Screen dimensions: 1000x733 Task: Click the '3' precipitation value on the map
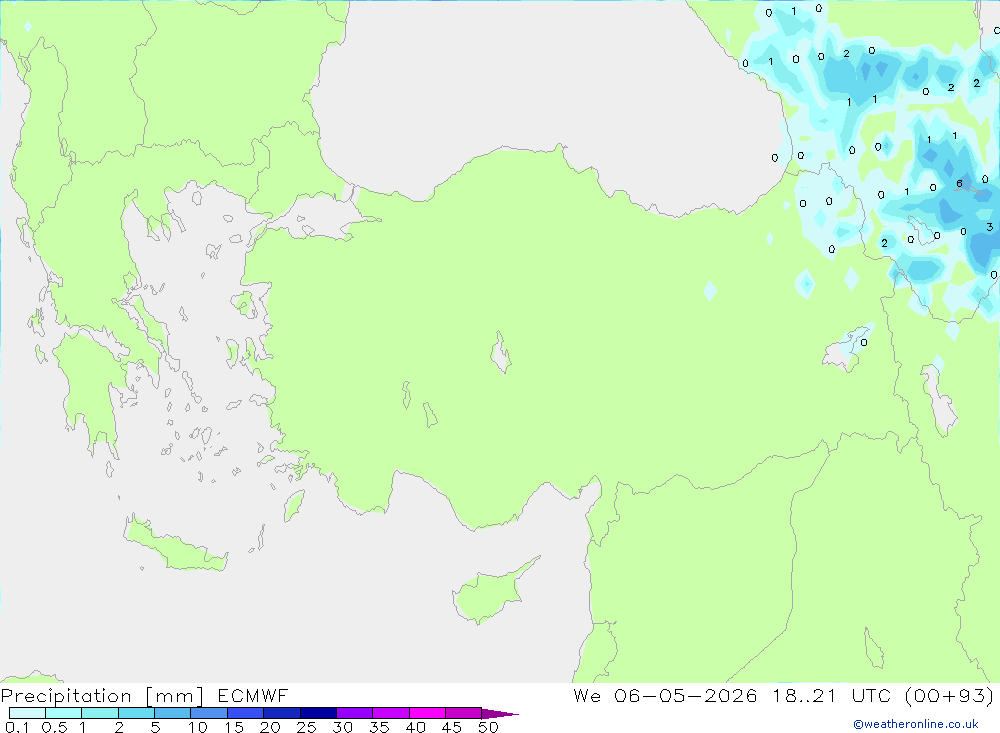point(989,226)
